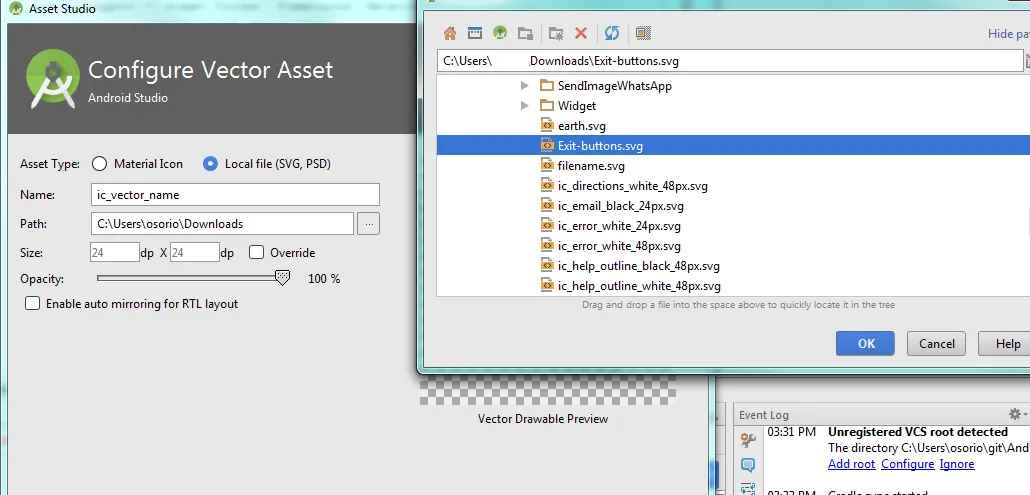Select Material Icon asset type
The image size is (1030, 495).
[x=100, y=163]
